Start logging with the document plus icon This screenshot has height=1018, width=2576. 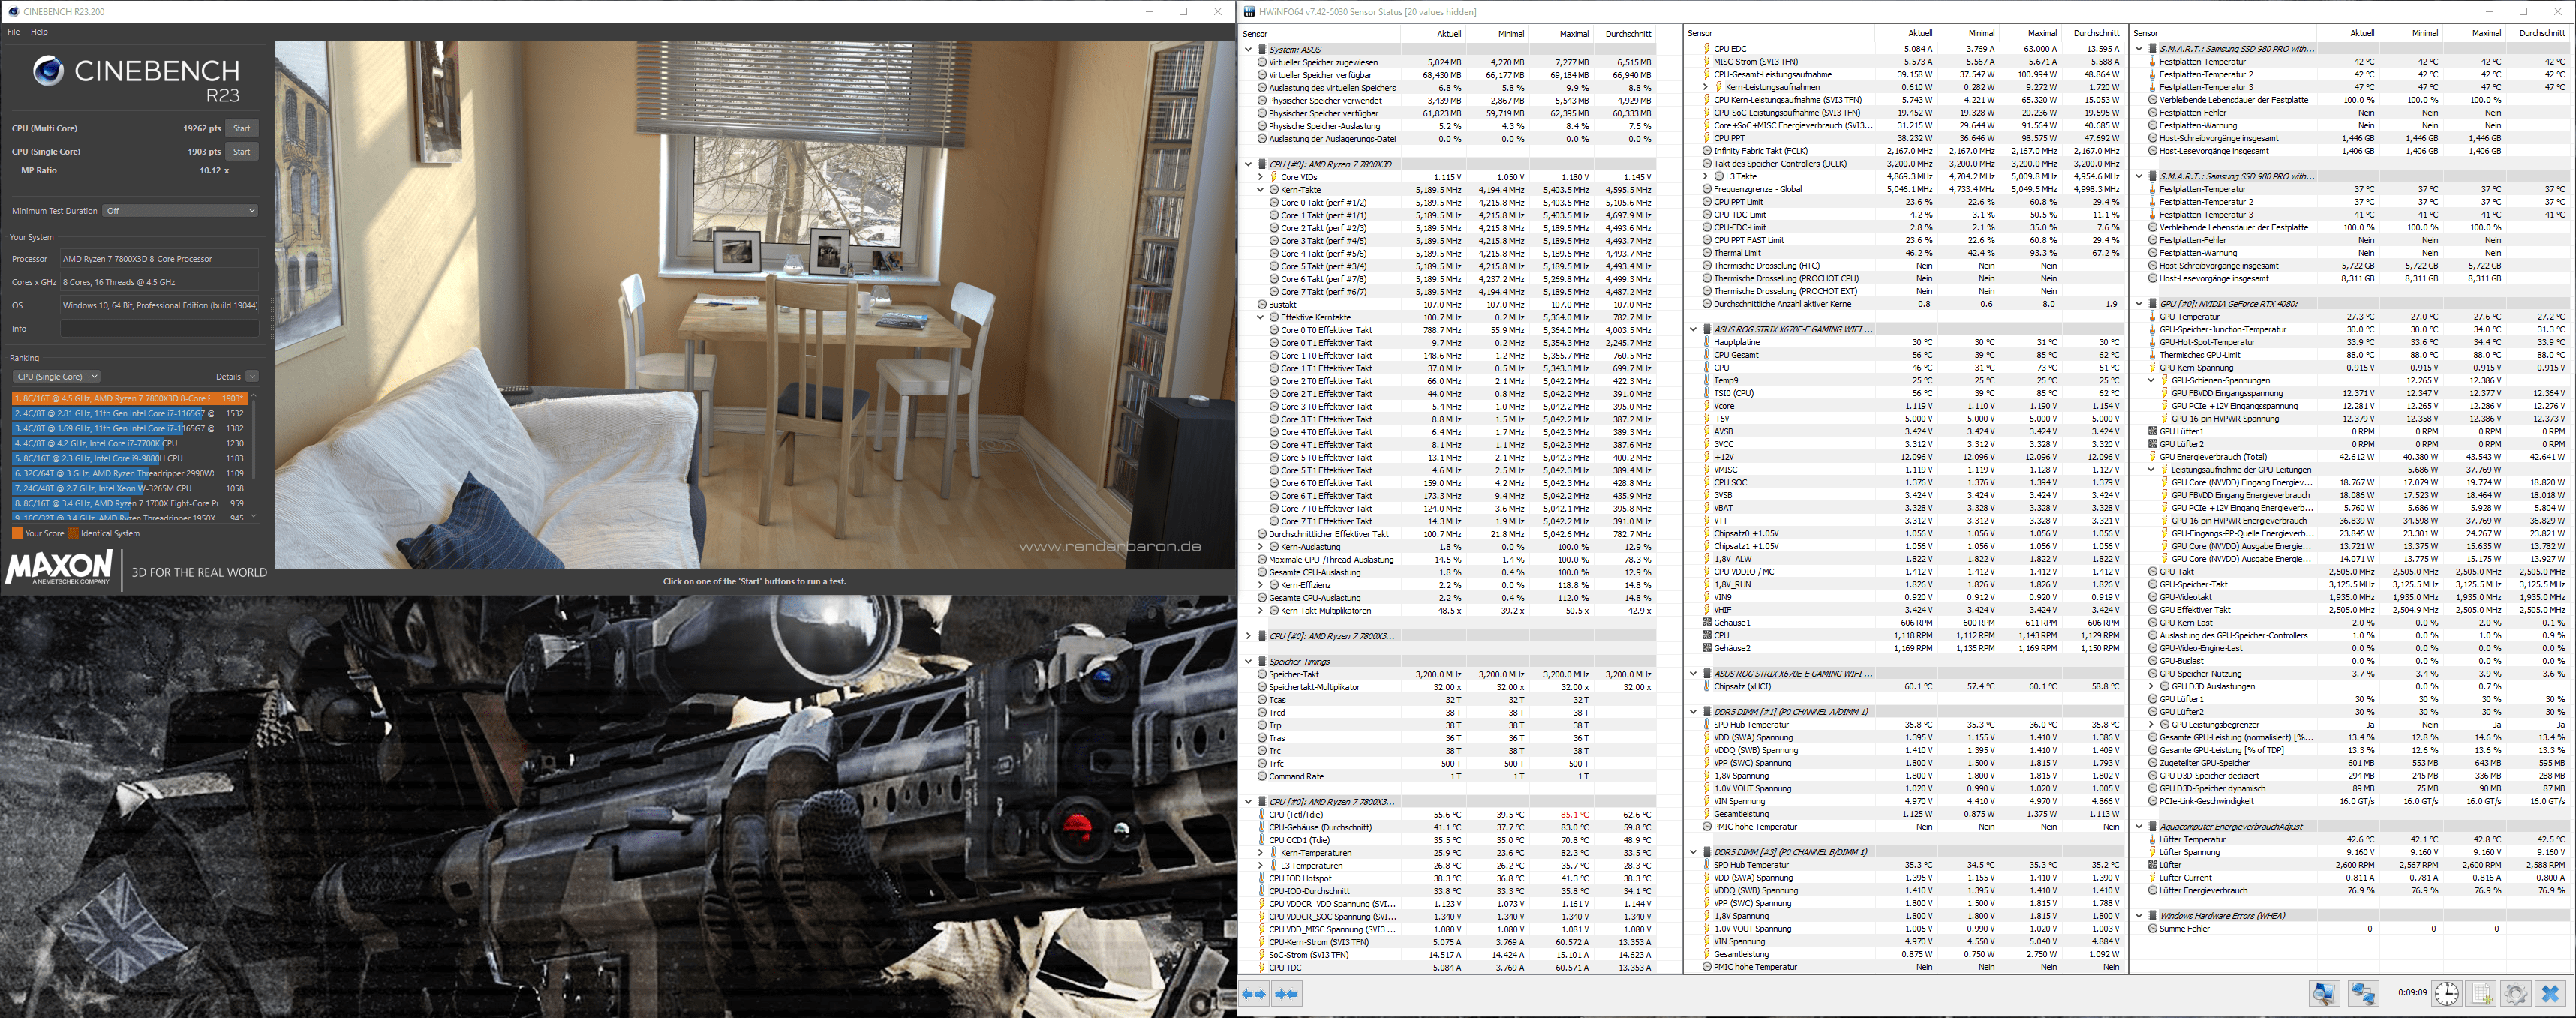[x=2482, y=994]
